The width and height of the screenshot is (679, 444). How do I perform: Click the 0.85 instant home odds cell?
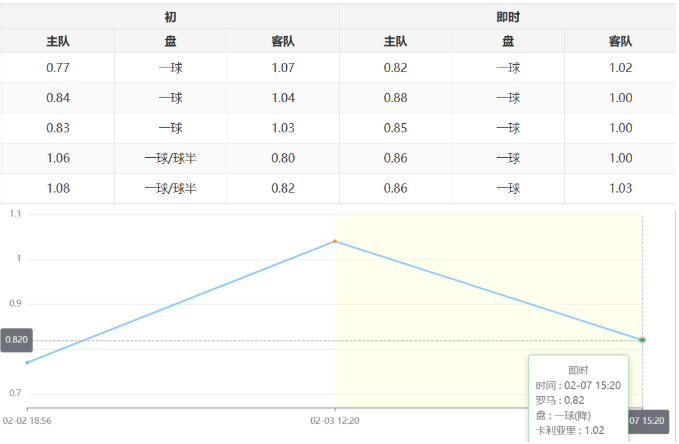tap(395, 128)
